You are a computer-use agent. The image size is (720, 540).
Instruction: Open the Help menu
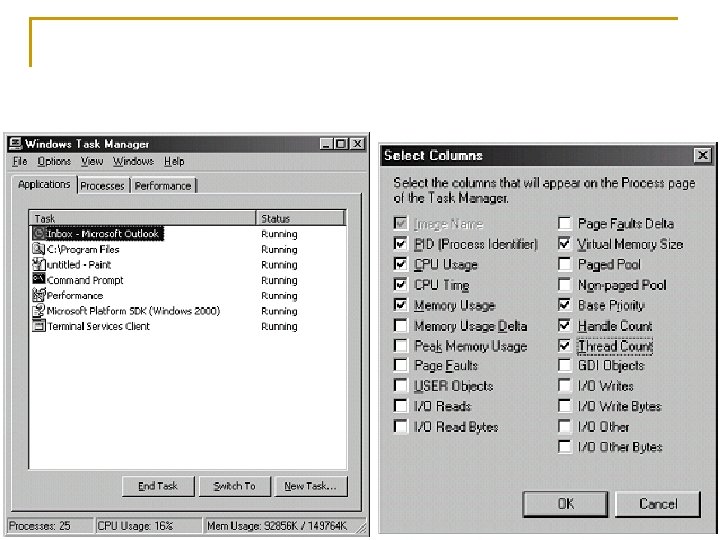[174, 161]
